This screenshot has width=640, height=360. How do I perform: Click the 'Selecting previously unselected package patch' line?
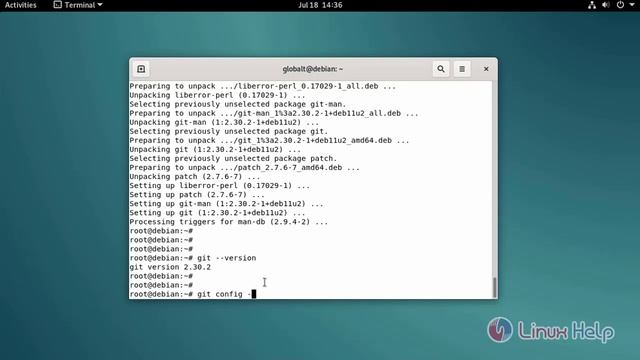(233, 158)
